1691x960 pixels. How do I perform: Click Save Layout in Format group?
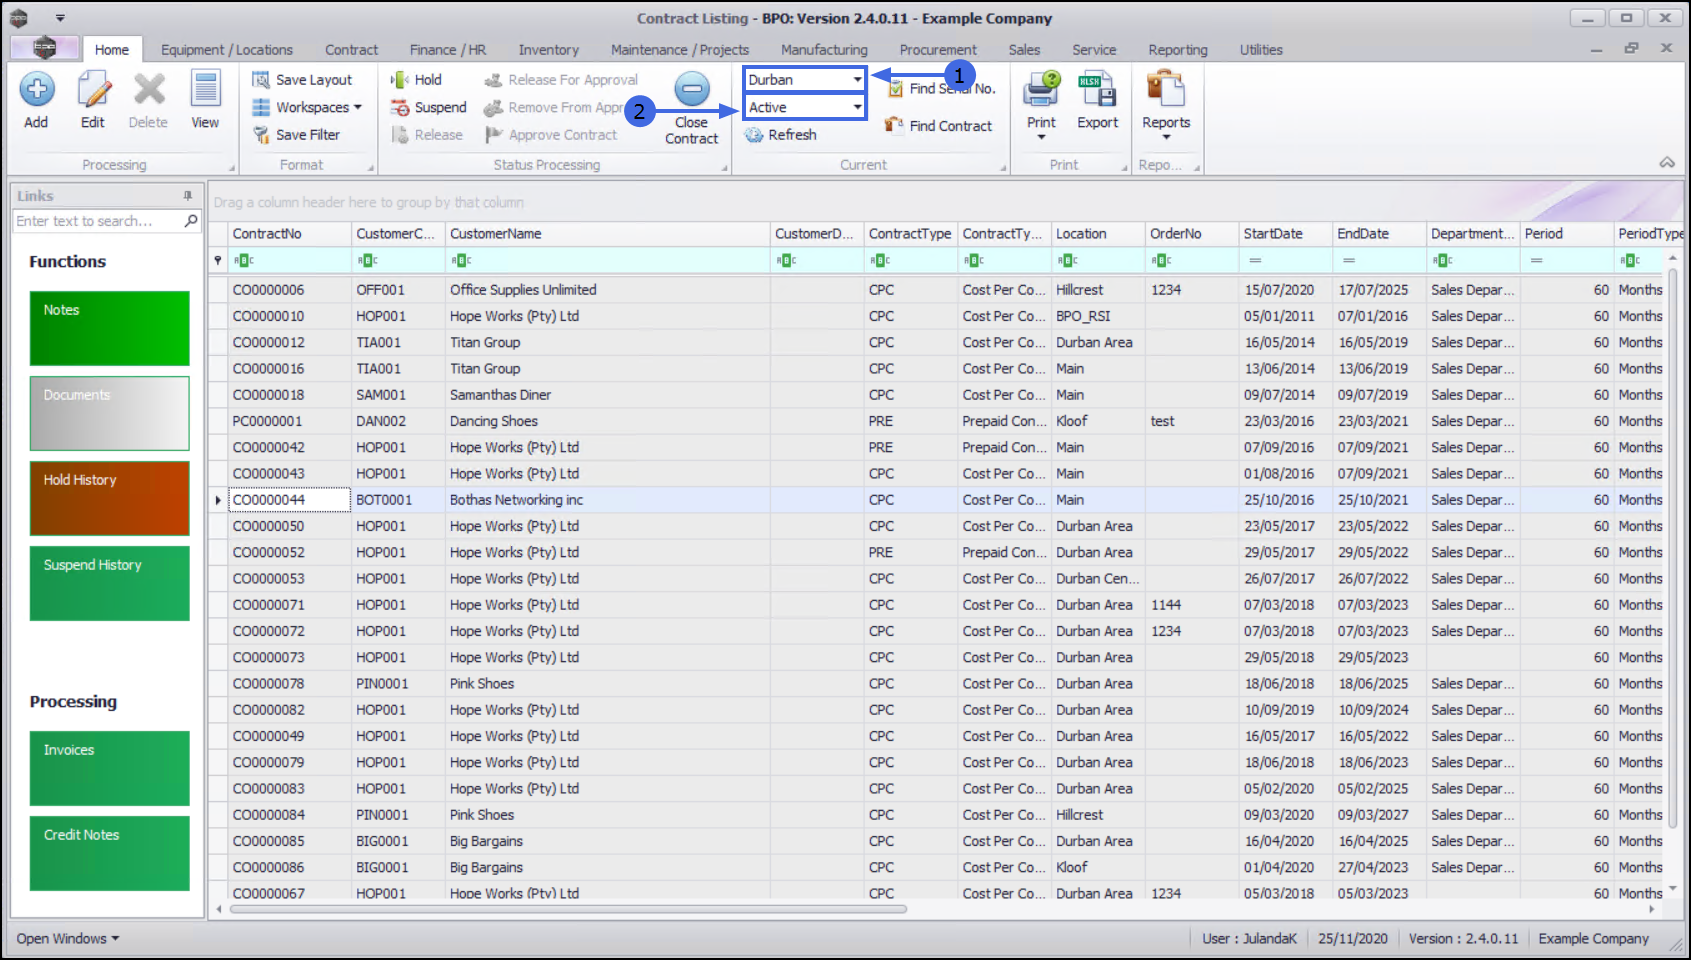pyautogui.click(x=302, y=80)
